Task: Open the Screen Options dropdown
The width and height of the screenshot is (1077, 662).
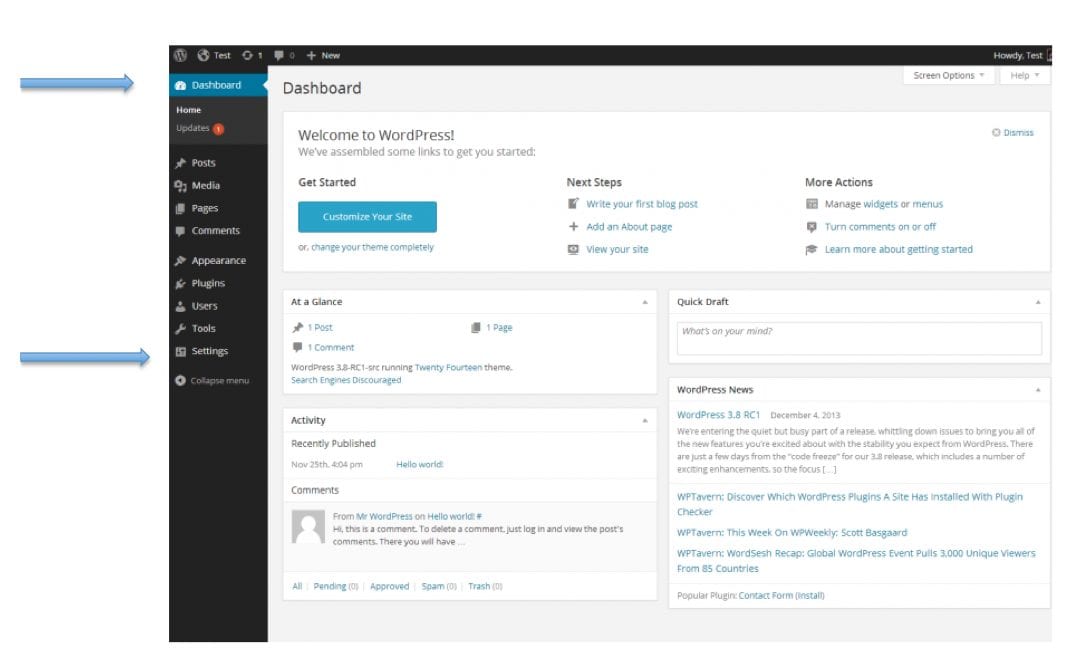Action: click(949, 76)
